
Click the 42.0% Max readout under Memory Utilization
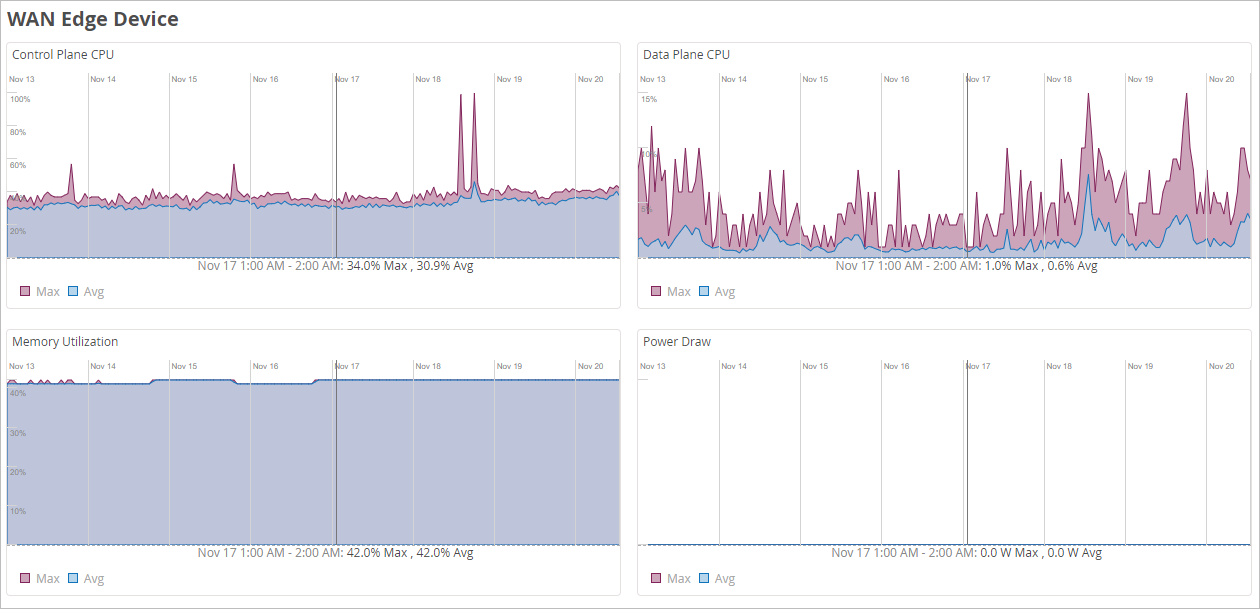[x=376, y=553]
